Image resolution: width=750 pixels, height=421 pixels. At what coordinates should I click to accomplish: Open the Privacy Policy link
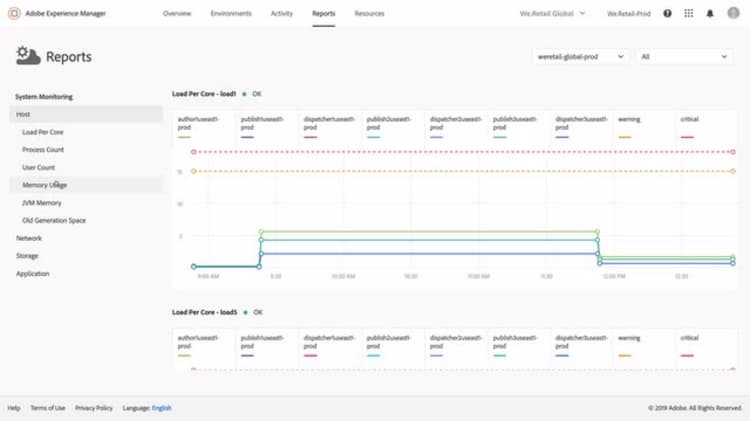click(x=94, y=408)
